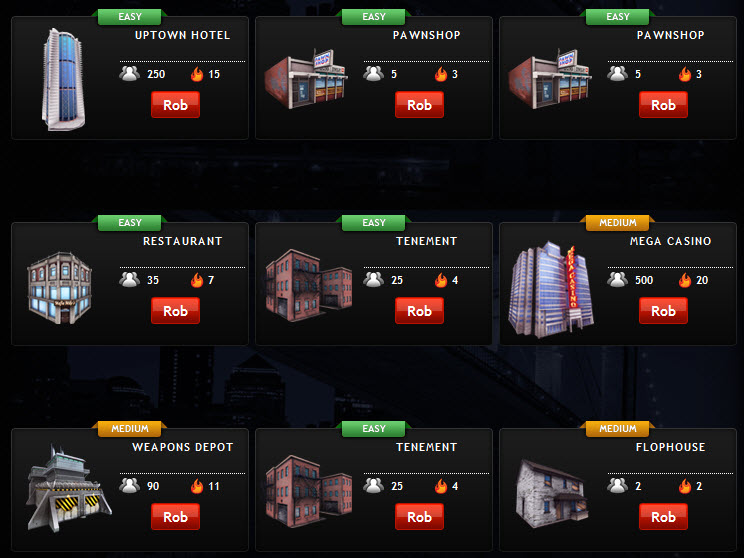Click the flame icon next to 15 on Uptown Hotel
744x558 pixels.
click(x=197, y=74)
